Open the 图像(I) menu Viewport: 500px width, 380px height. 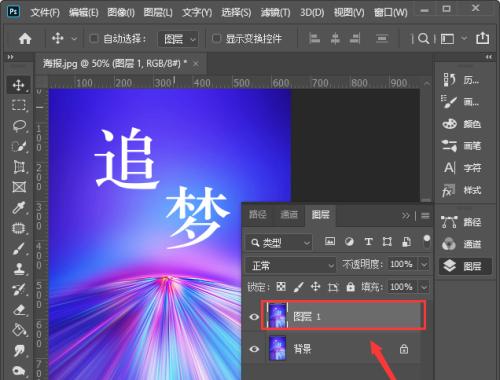pos(121,13)
